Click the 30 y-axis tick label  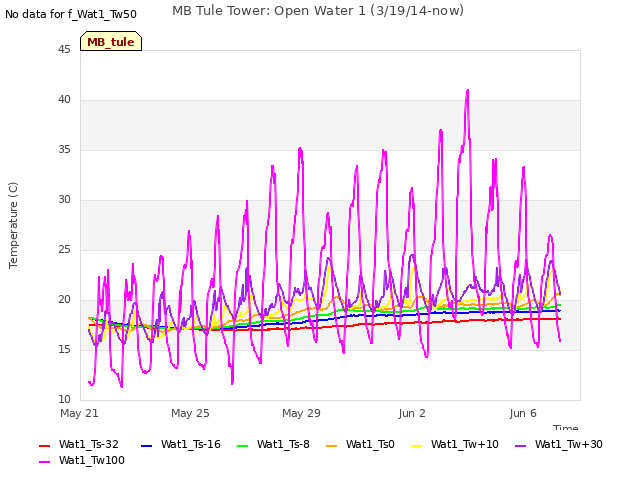click(64, 200)
